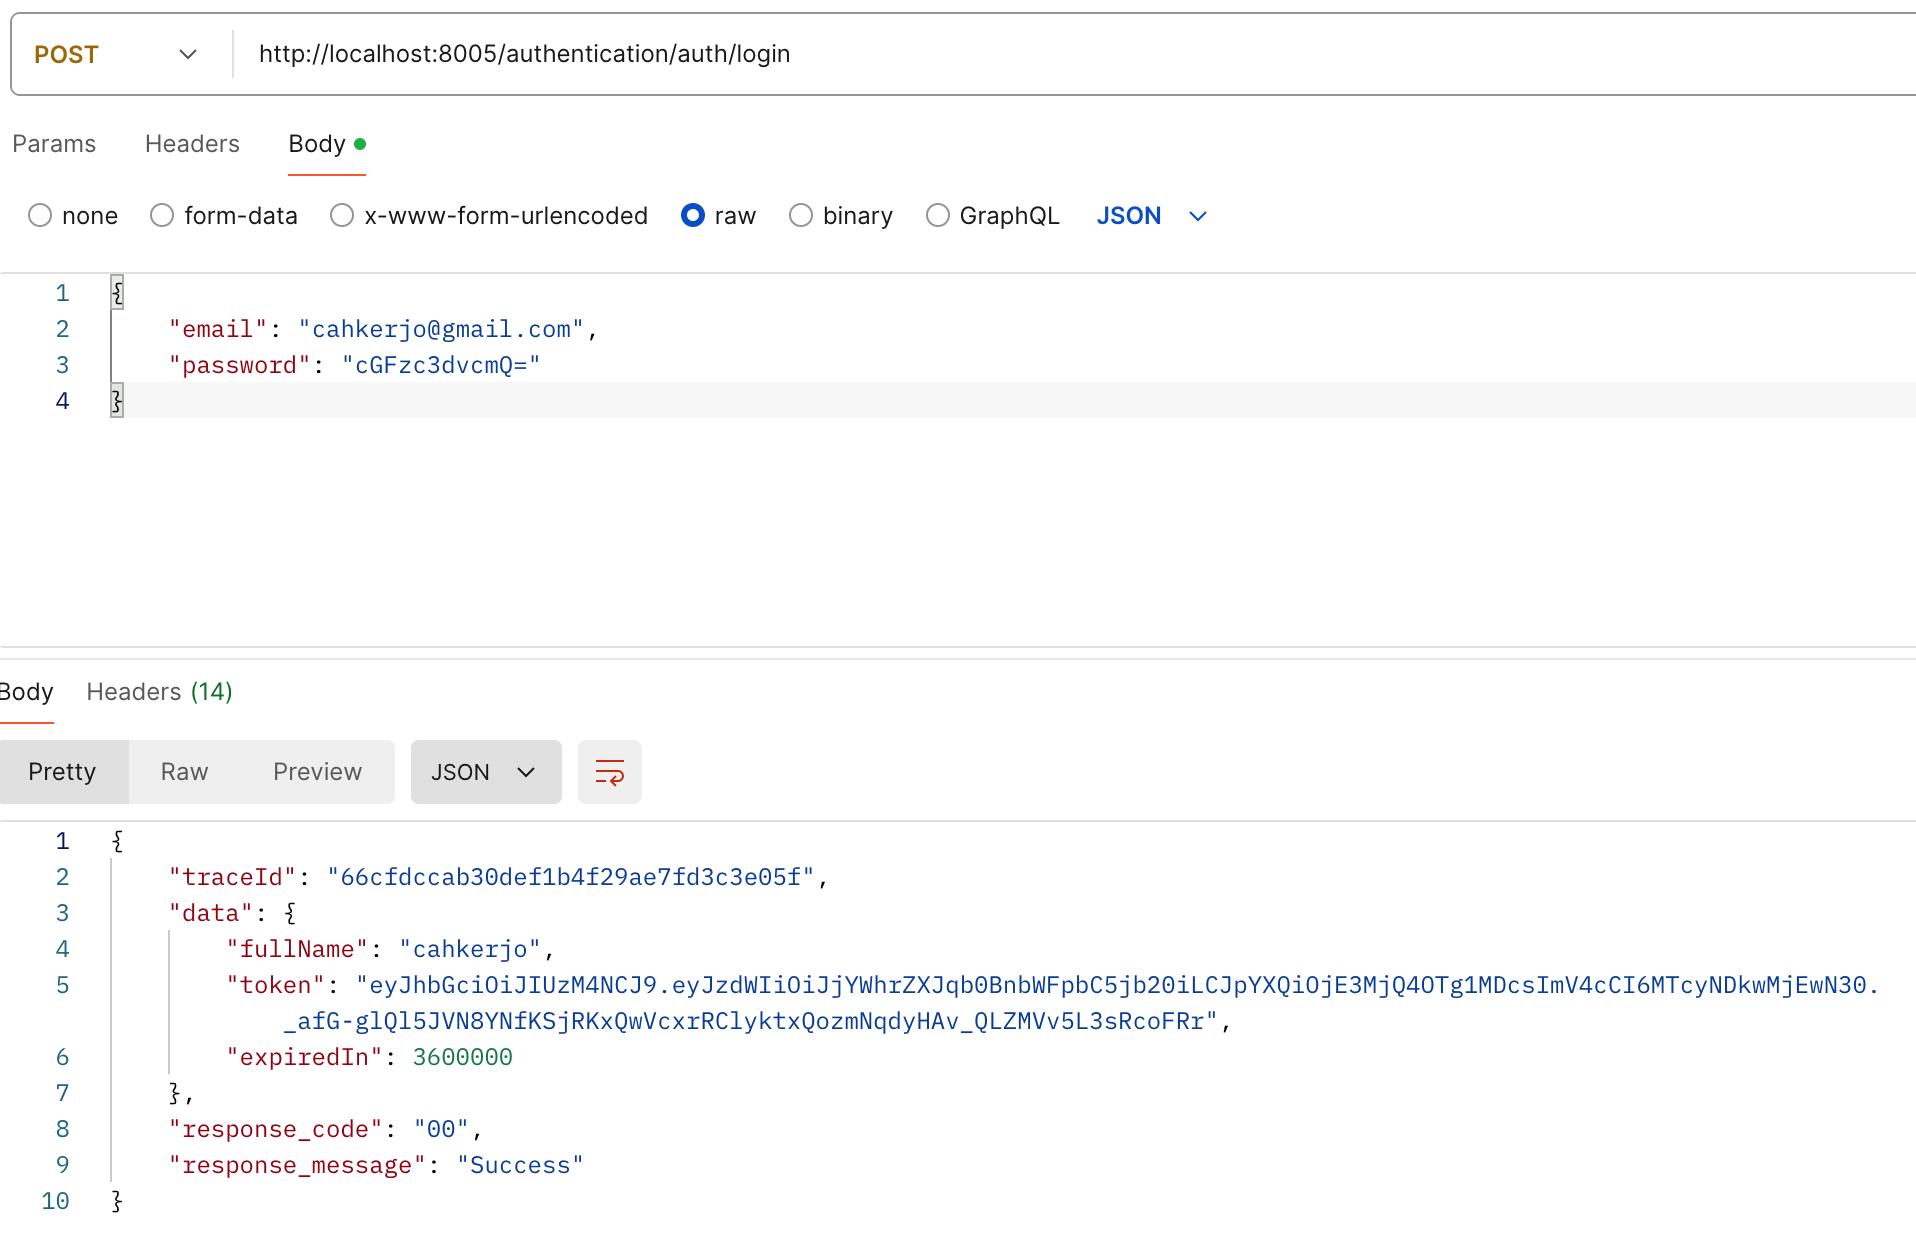Click the "data" key in response
Viewport: 1916px width, 1240px height.
[211, 914]
